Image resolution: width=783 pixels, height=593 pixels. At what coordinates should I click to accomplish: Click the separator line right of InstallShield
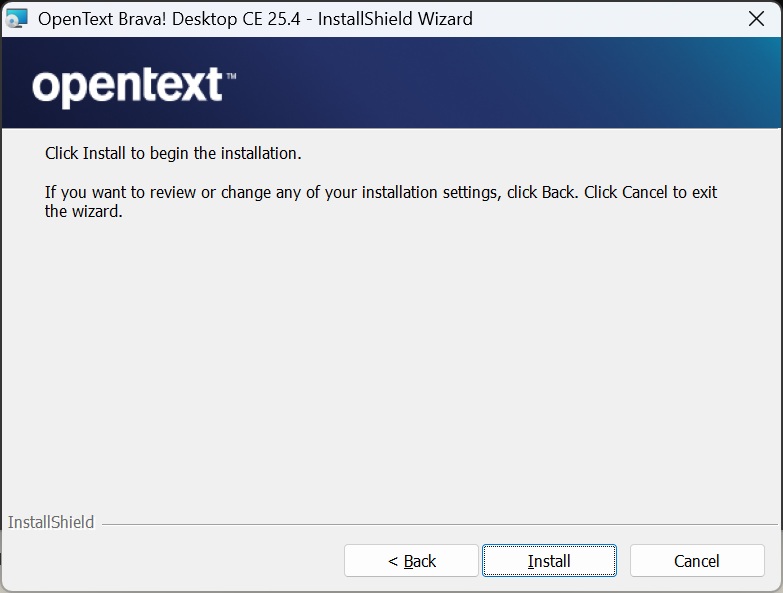(x=440, y=523)
